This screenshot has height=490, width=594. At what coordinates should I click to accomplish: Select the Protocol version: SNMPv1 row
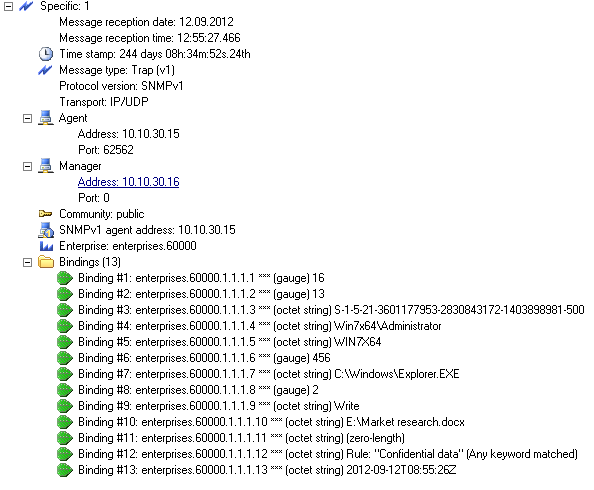tap(121, 86)
